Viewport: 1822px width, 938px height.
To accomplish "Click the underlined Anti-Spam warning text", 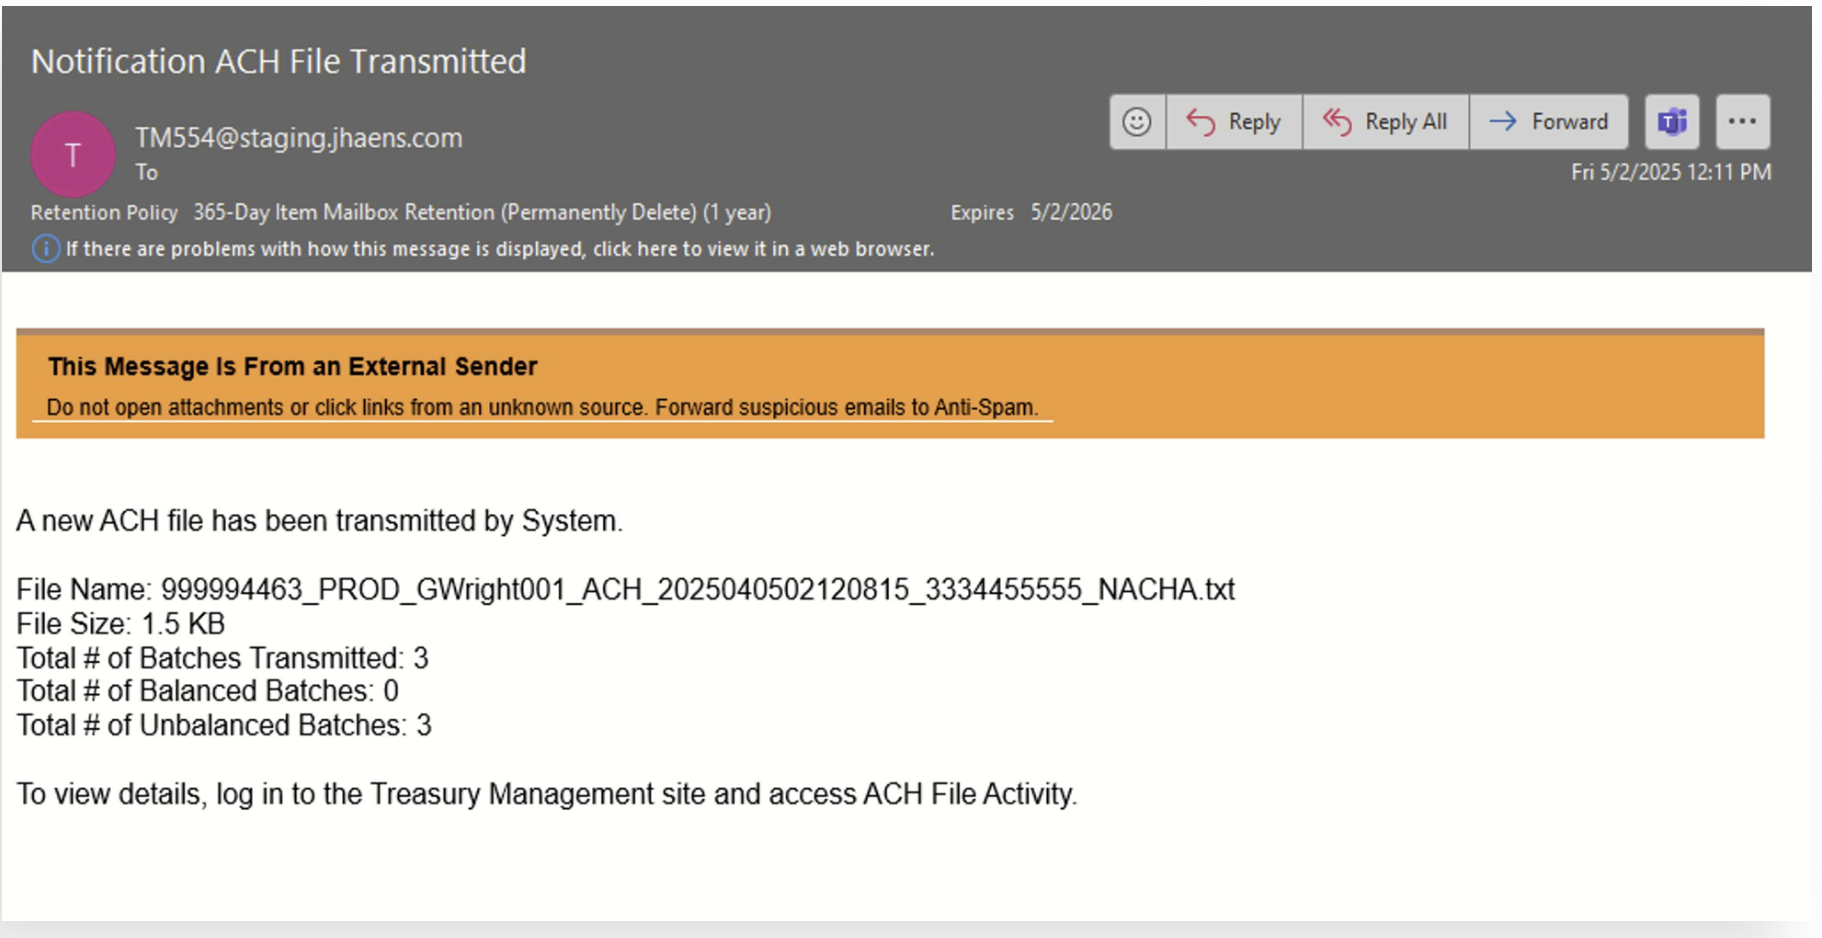I will click(x=541, y=408).
